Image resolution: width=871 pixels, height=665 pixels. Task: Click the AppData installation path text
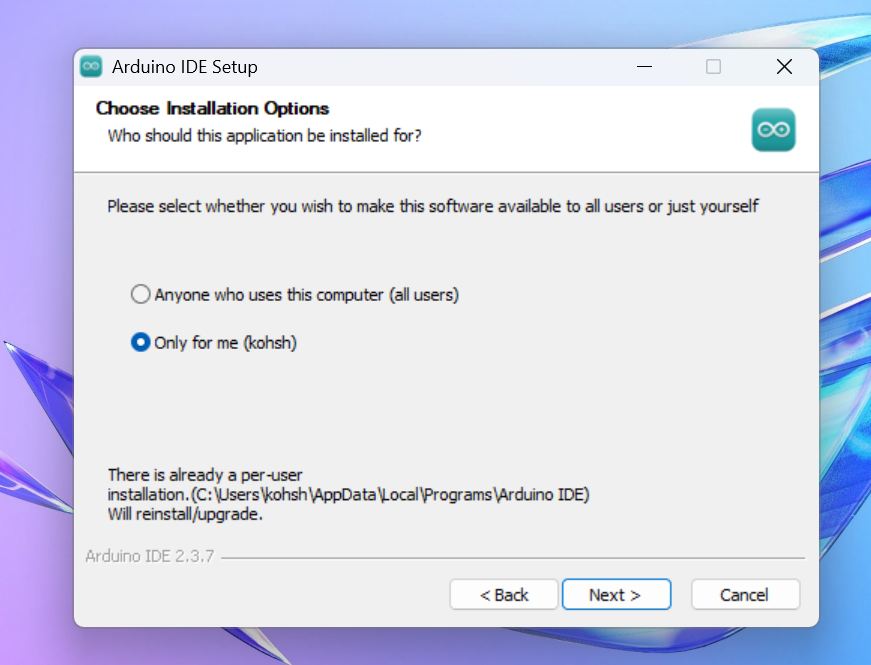[x=348, y=494]
